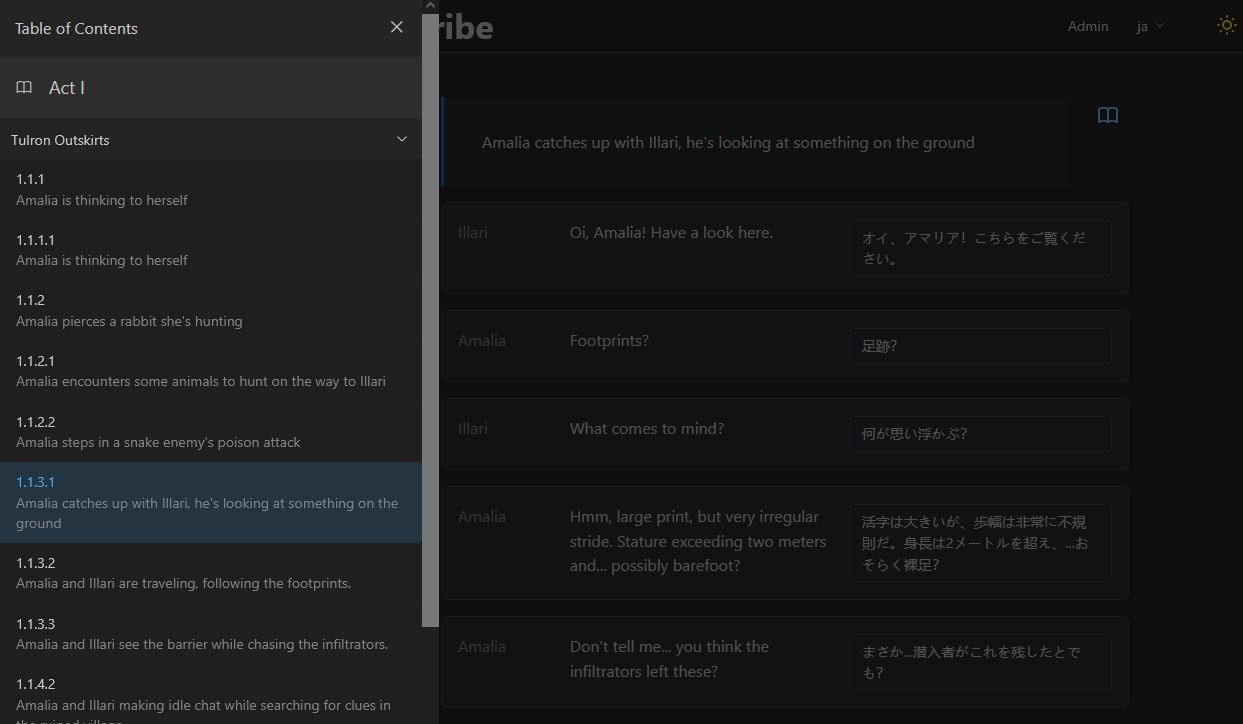The height and width of the screenshot is (724, 1243).
Task: Go to scene 1.1.1
Action: tap(101, 189)
